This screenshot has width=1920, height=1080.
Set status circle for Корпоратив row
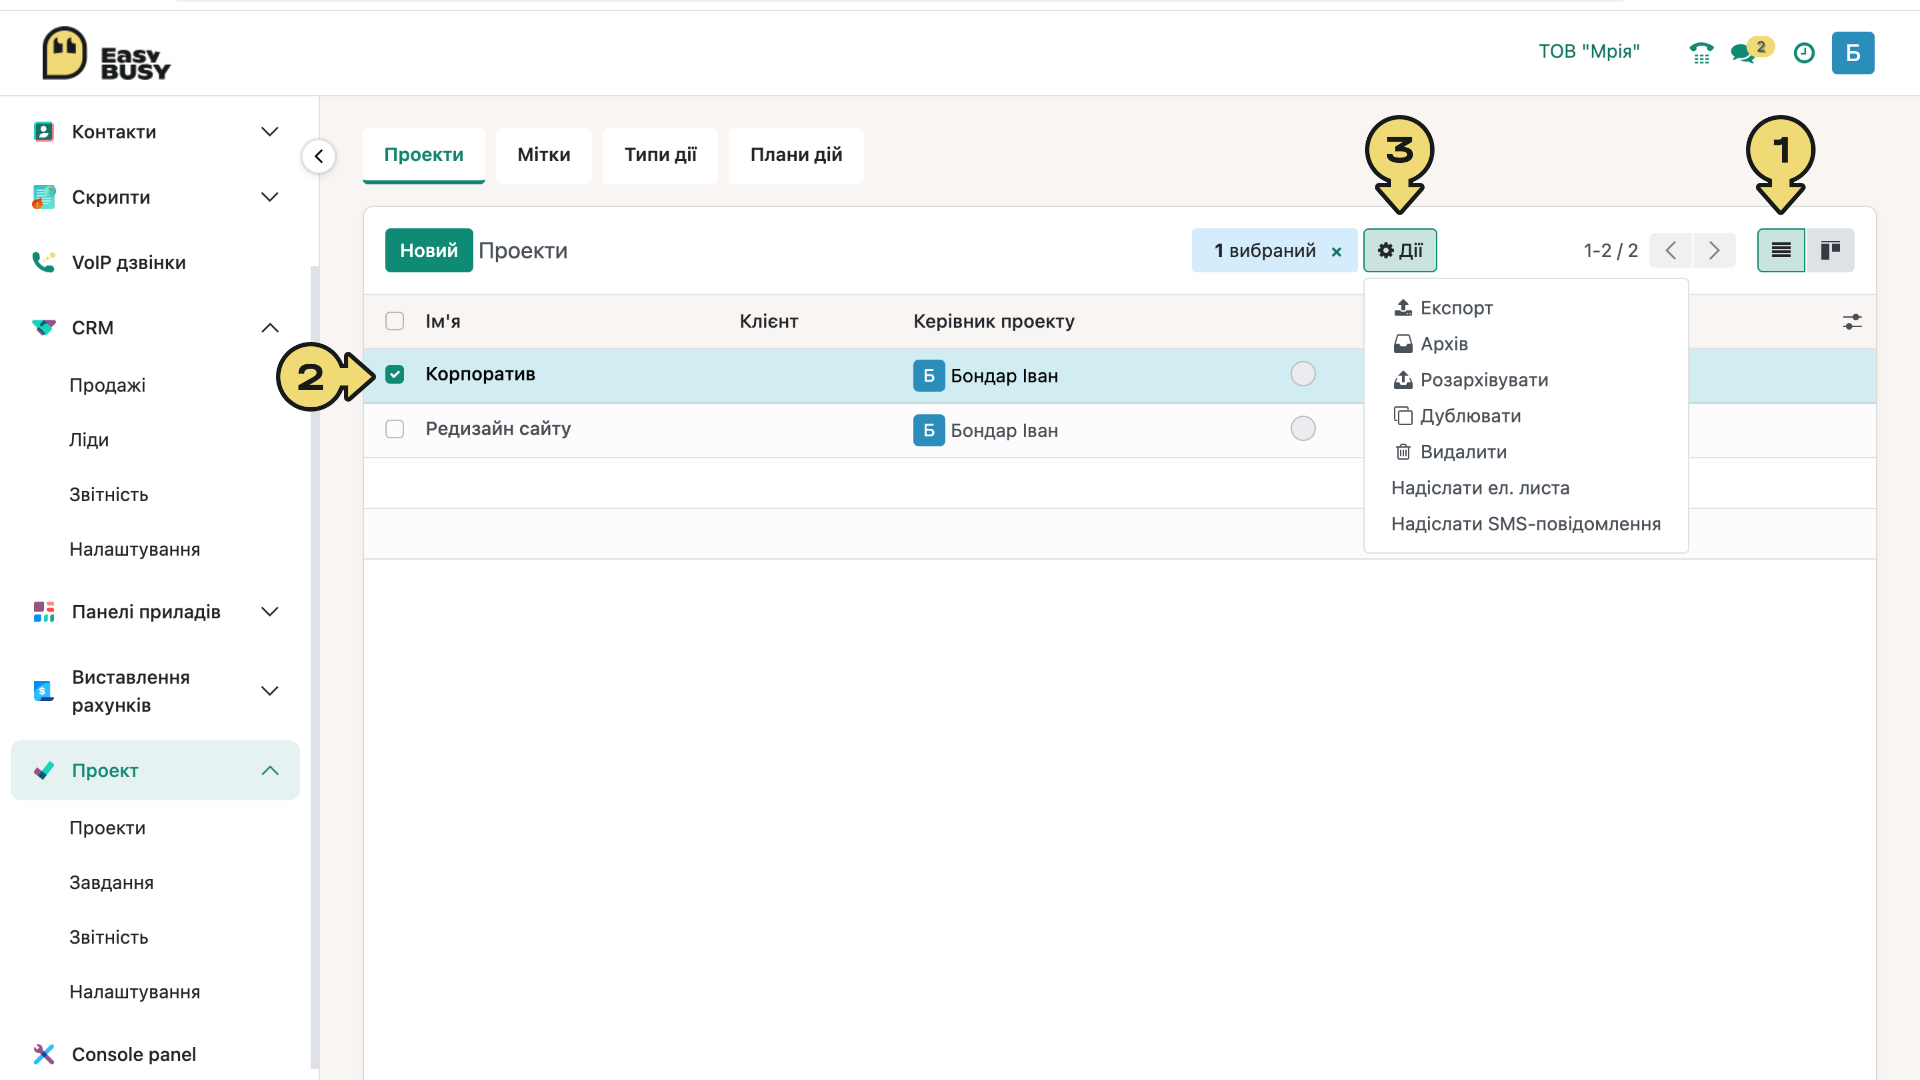(x=1303, y=374)
